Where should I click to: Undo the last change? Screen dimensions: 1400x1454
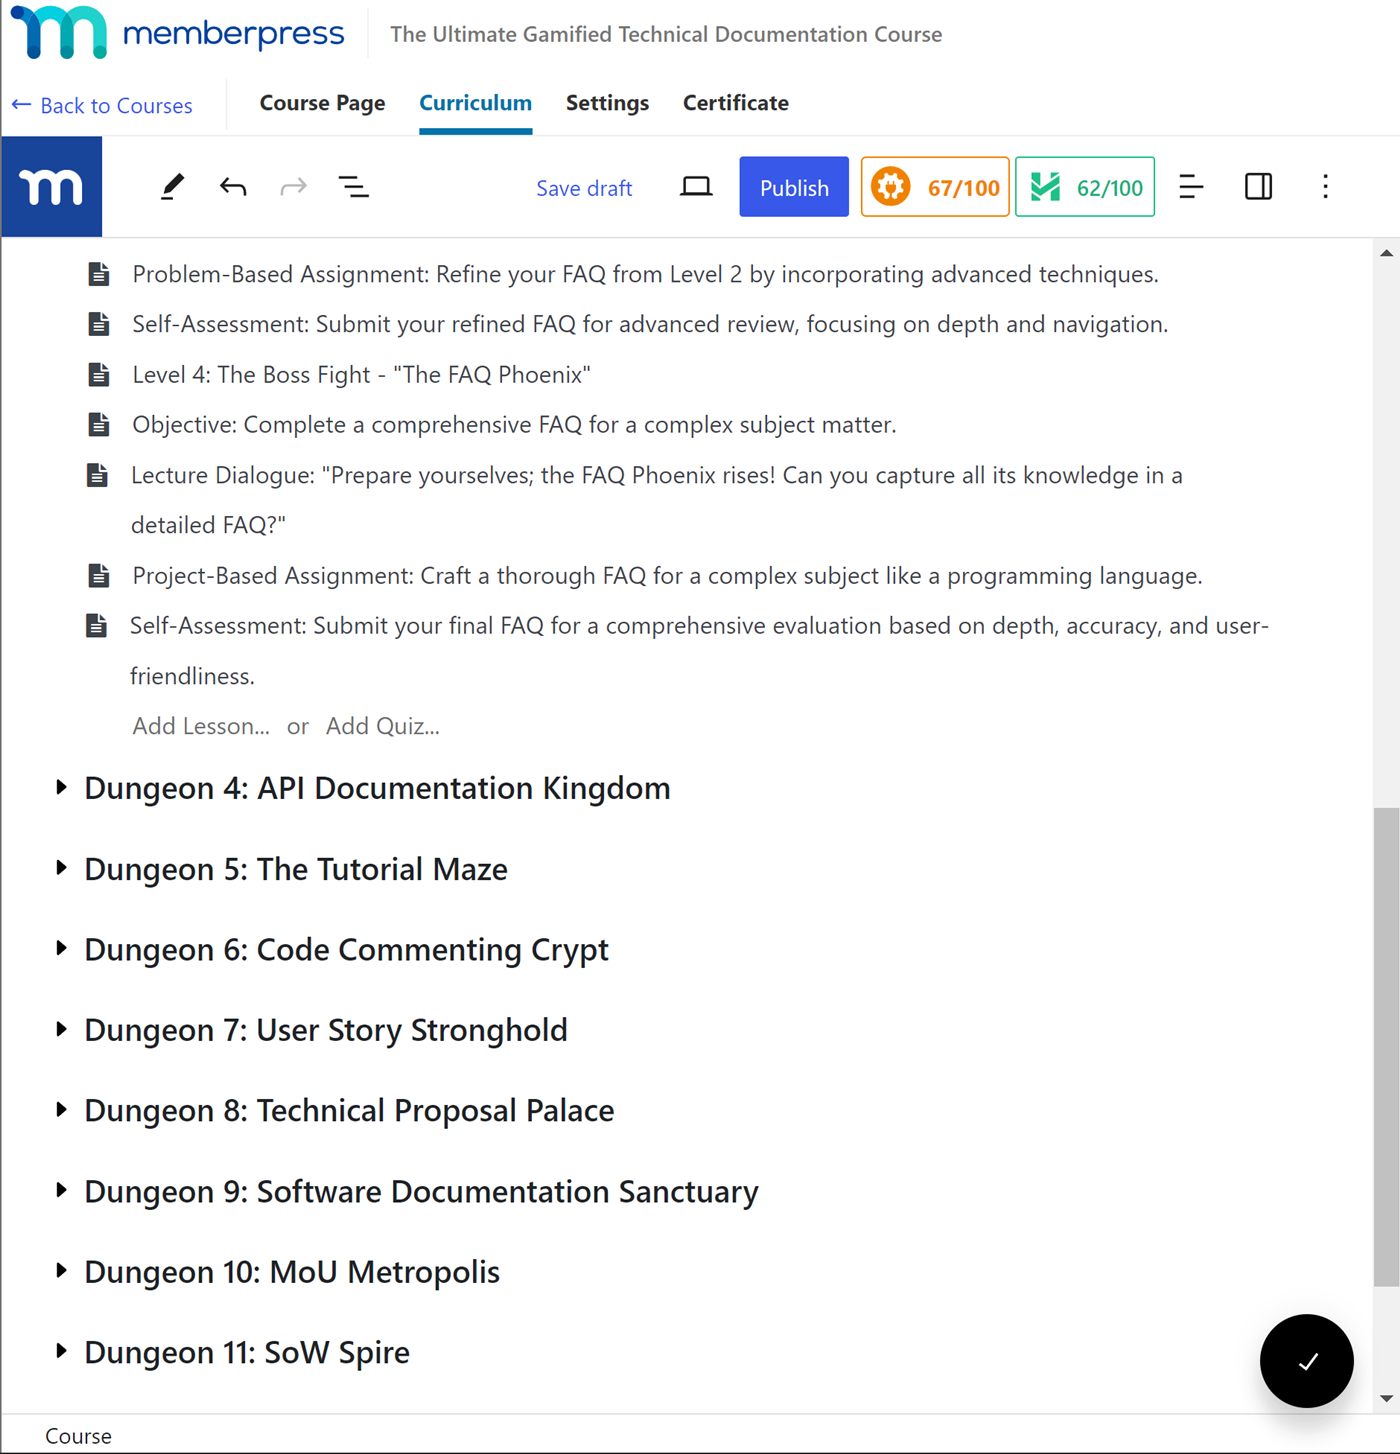click(233, 187)
